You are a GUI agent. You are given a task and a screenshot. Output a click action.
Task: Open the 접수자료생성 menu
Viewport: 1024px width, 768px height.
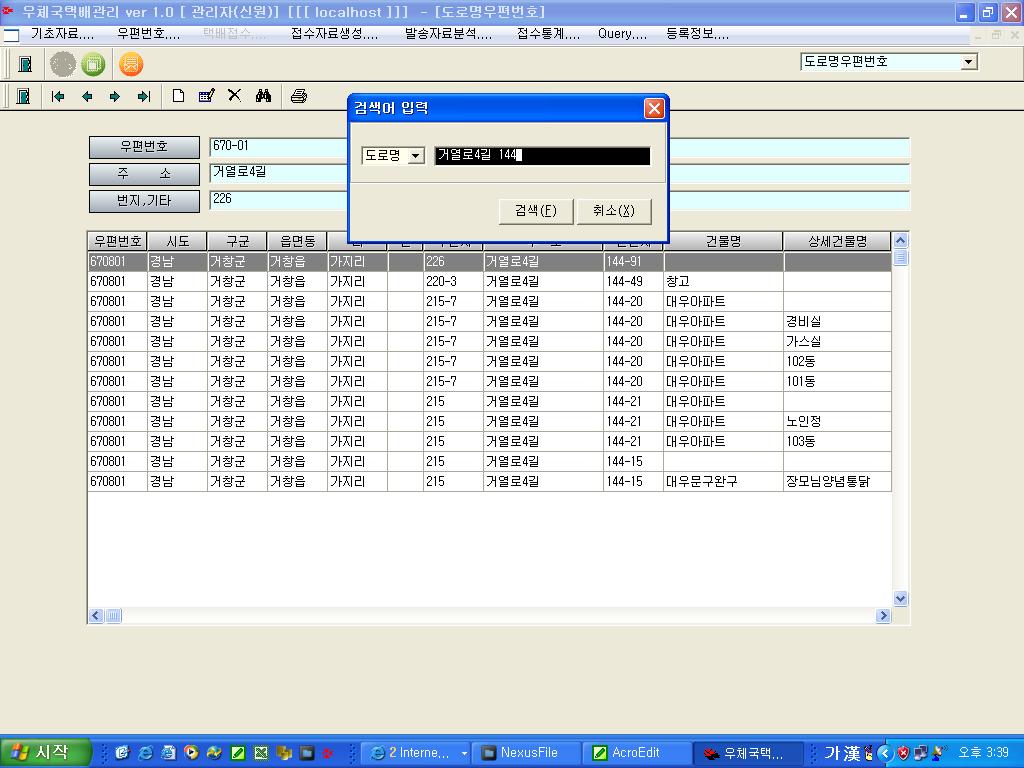coord(334,34)
